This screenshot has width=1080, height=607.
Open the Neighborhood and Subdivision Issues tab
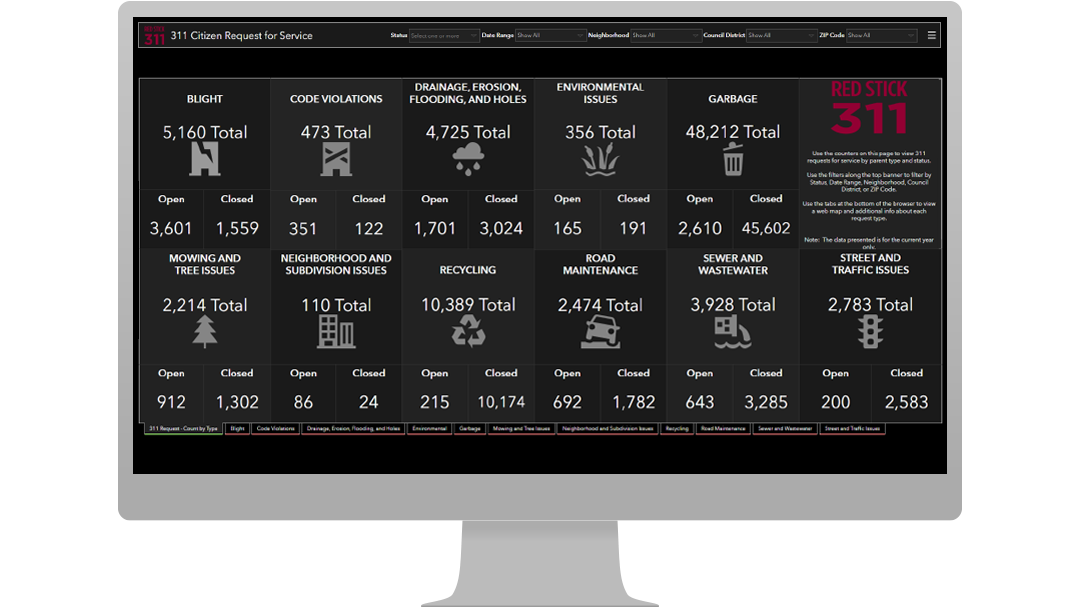coord(608,429)
